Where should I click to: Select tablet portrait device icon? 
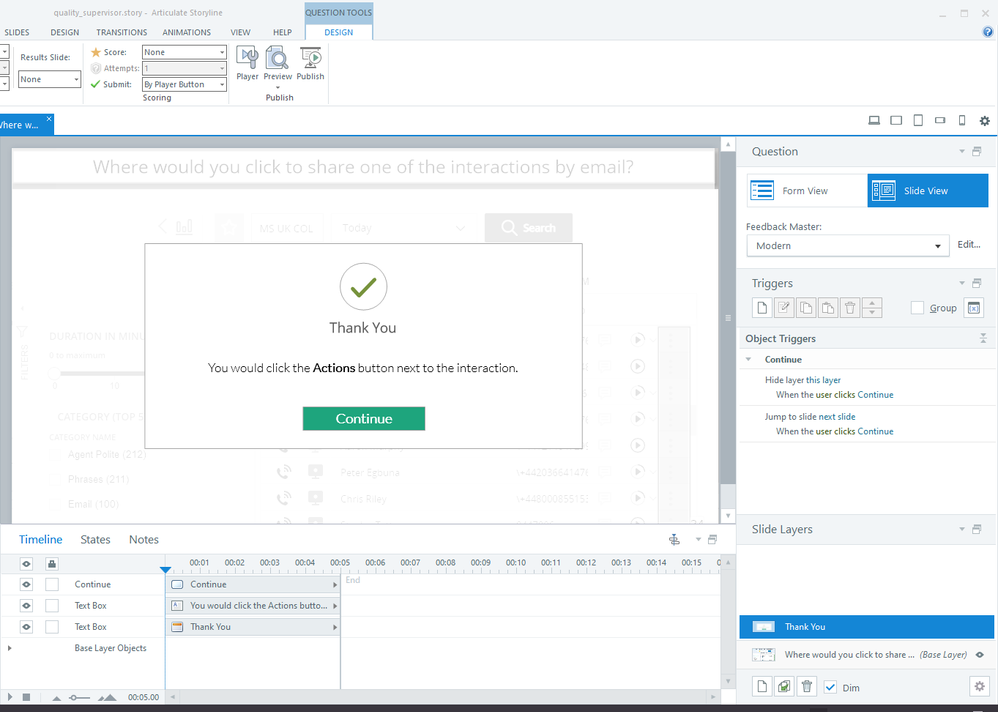tap(918, 120)
